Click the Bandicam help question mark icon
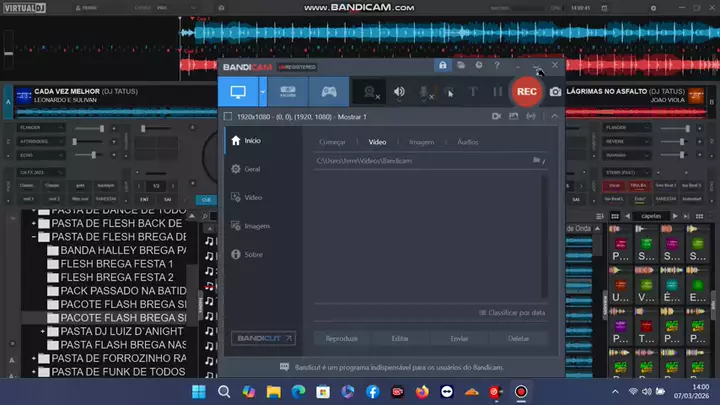This screenshot has width=720, height=405. pyautogui.click(x=497, y=65)
